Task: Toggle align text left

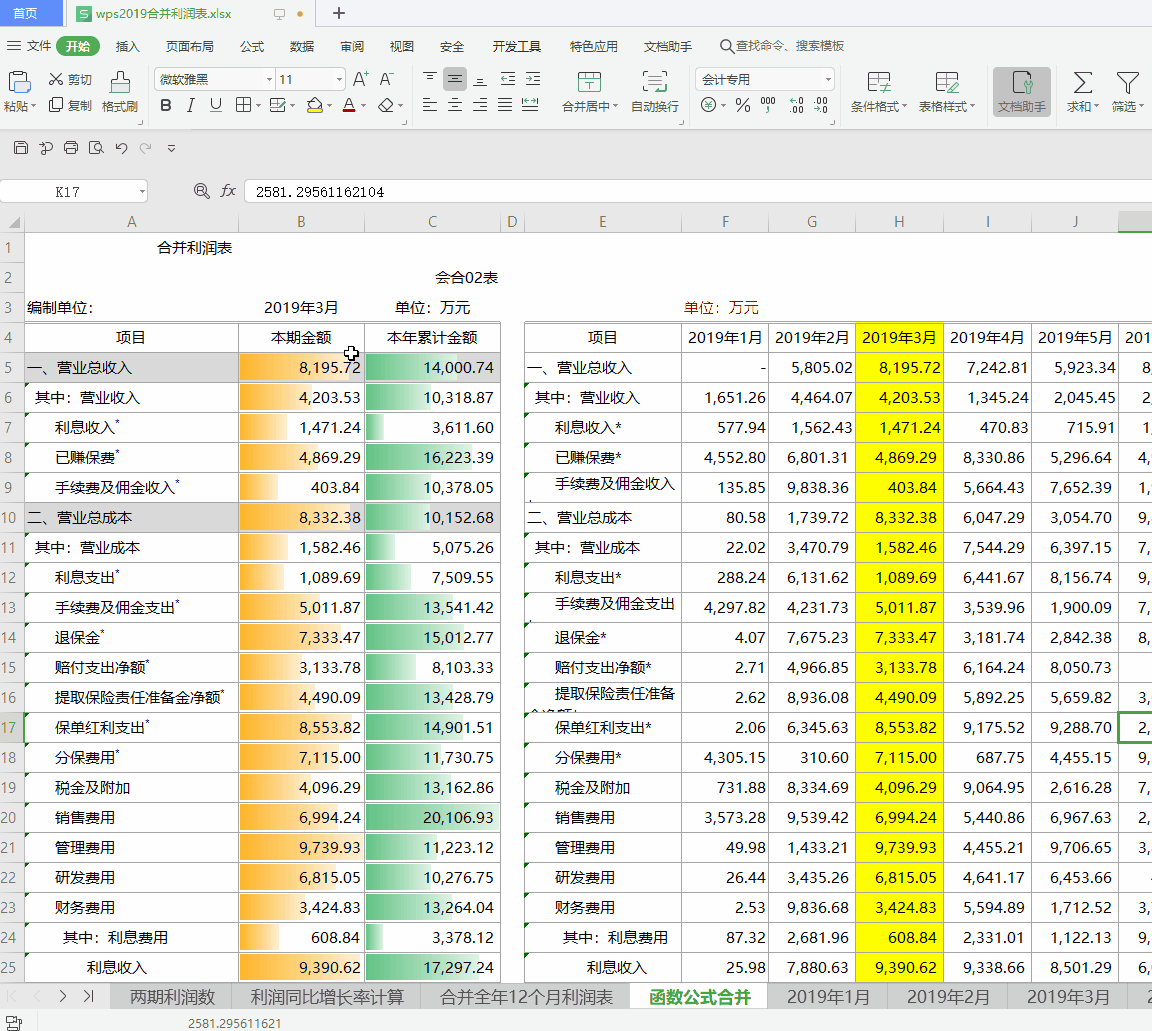Action: pyautogui.click(x=430, y=105)
